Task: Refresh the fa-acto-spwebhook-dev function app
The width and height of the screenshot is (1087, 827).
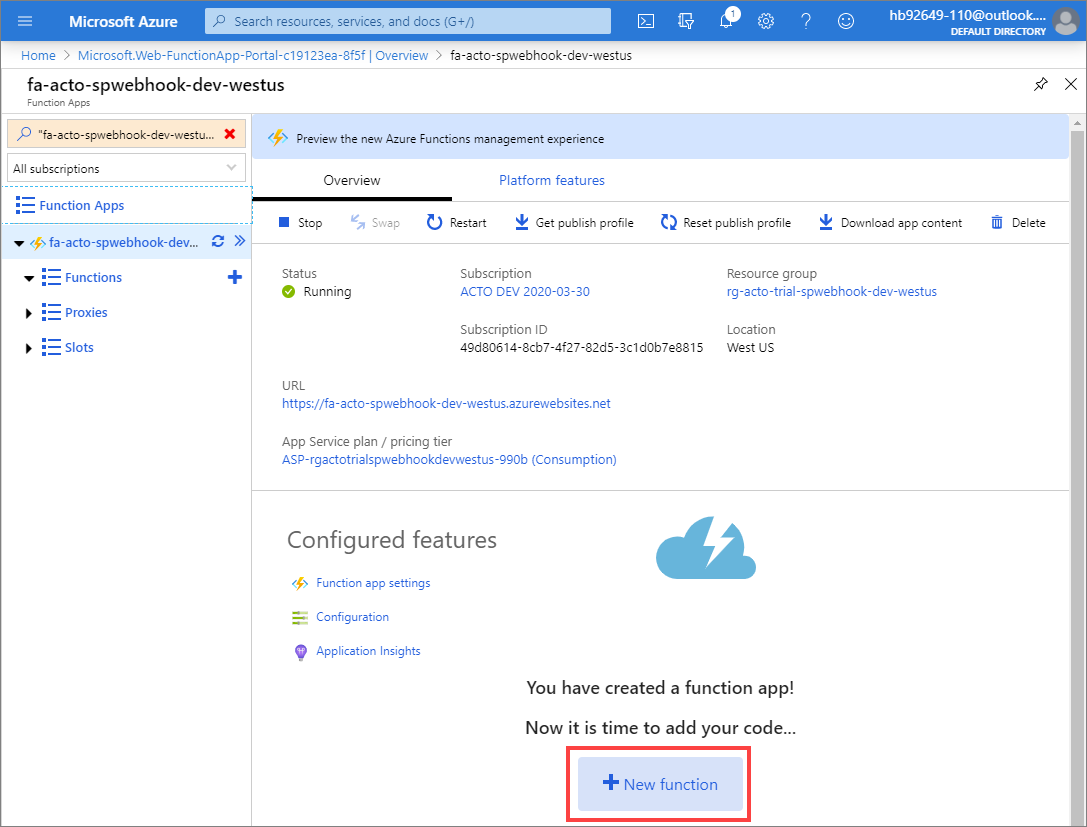Action: [x=218, y=241]
